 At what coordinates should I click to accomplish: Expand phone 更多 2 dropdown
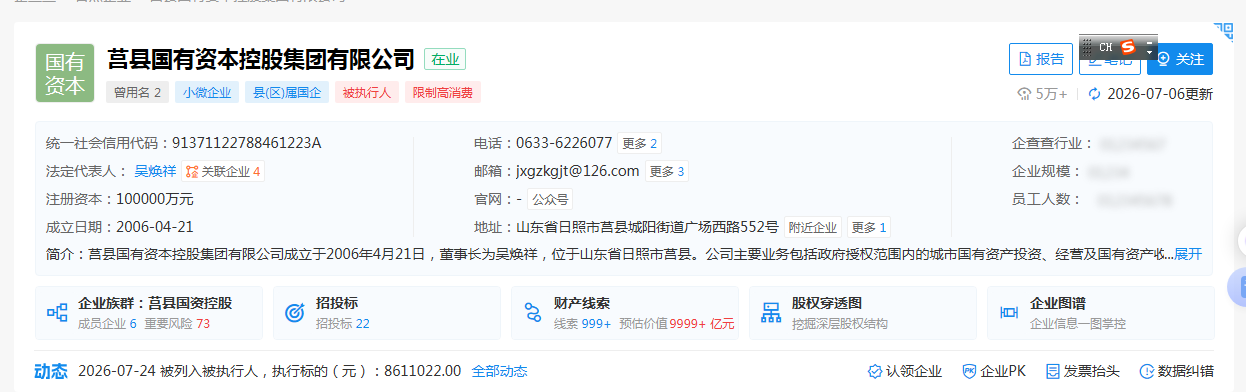(x=640, y=143)
